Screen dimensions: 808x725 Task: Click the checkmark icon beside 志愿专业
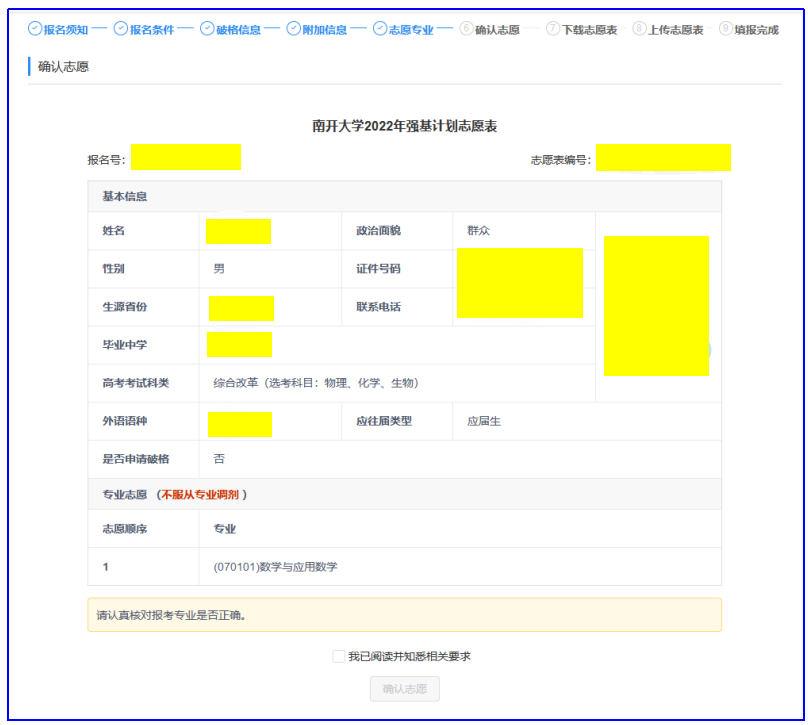(380, 28)
